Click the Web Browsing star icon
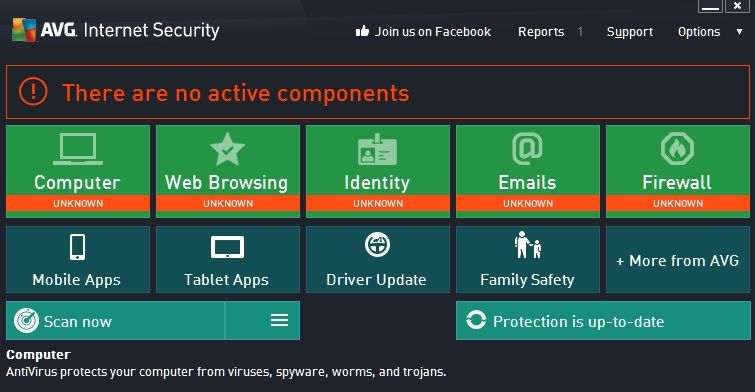Screen dimensions: 755x392 [227, 149]
